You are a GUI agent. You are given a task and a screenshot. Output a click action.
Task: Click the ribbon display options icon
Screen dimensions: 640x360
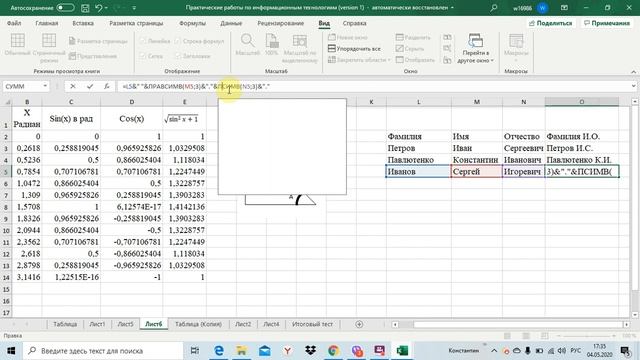[564, 8]
